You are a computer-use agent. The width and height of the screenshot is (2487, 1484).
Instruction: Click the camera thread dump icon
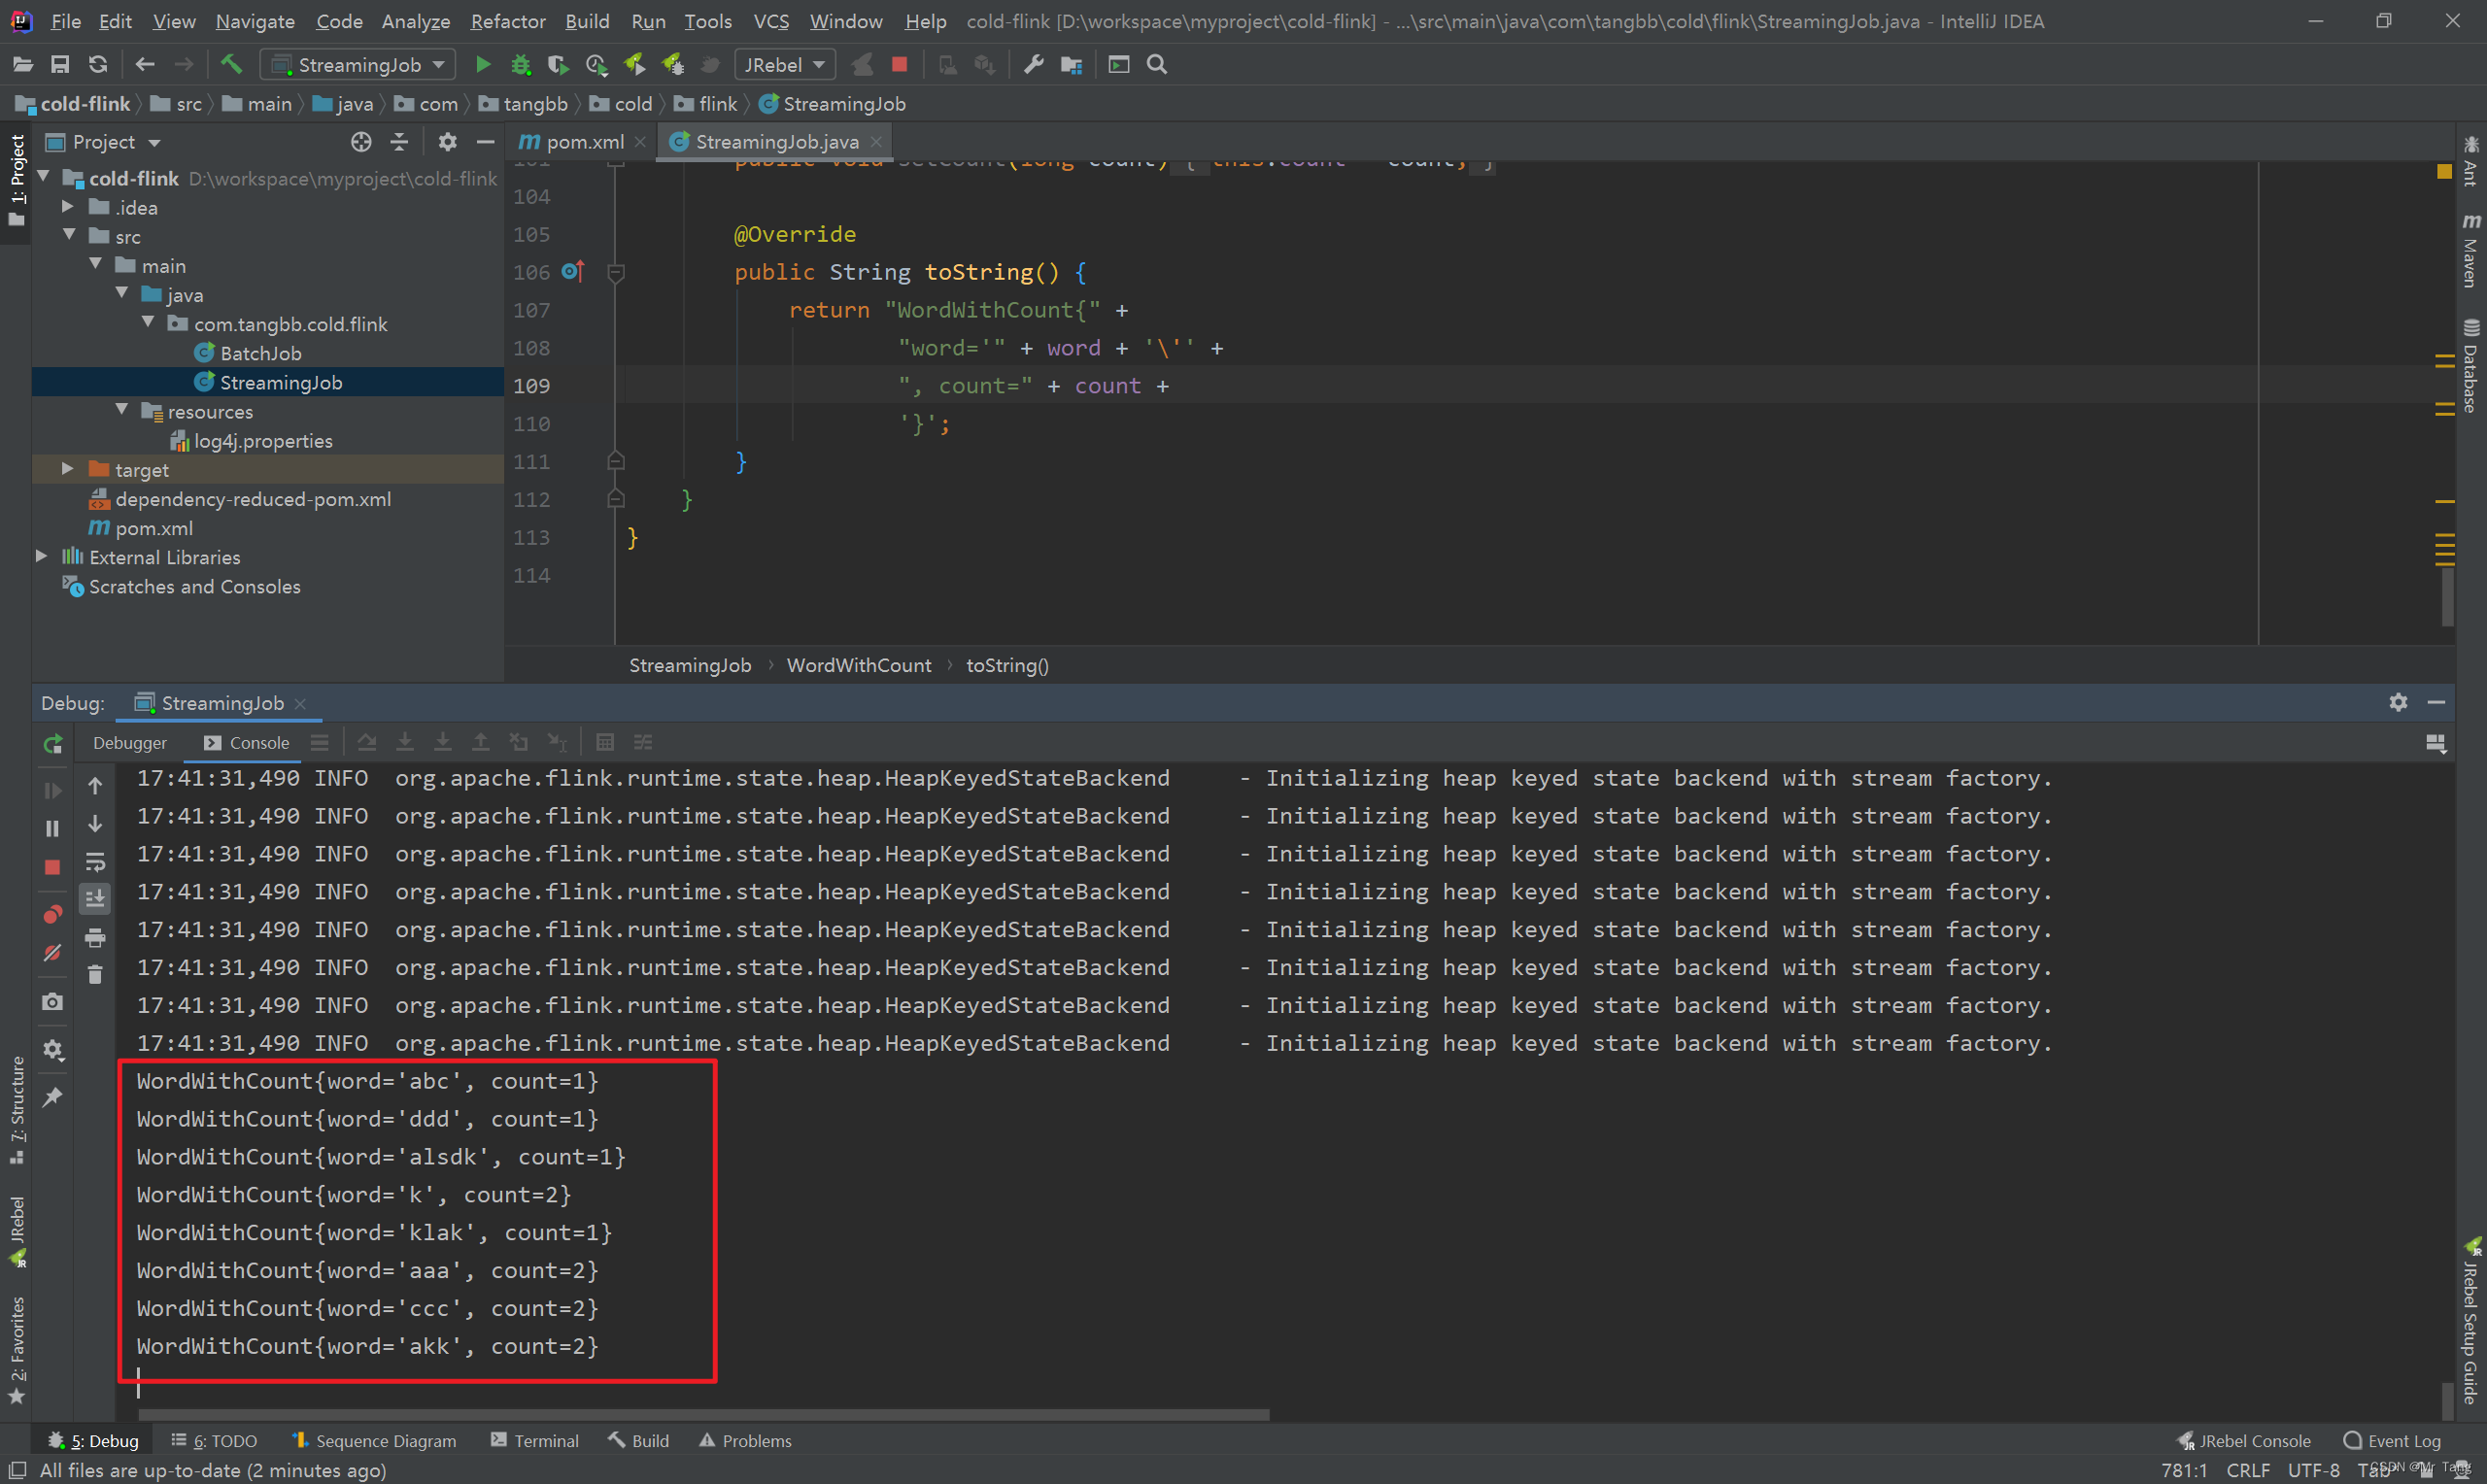tap(53, 1002)
